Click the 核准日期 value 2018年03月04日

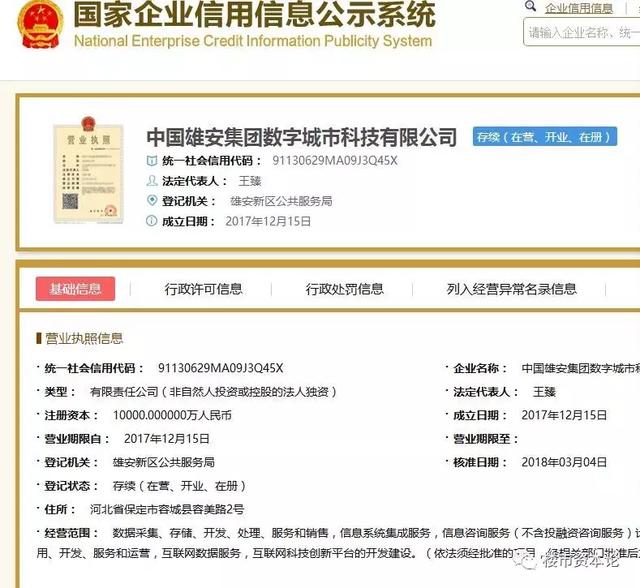pyautogui.click(x=564, y=462)
